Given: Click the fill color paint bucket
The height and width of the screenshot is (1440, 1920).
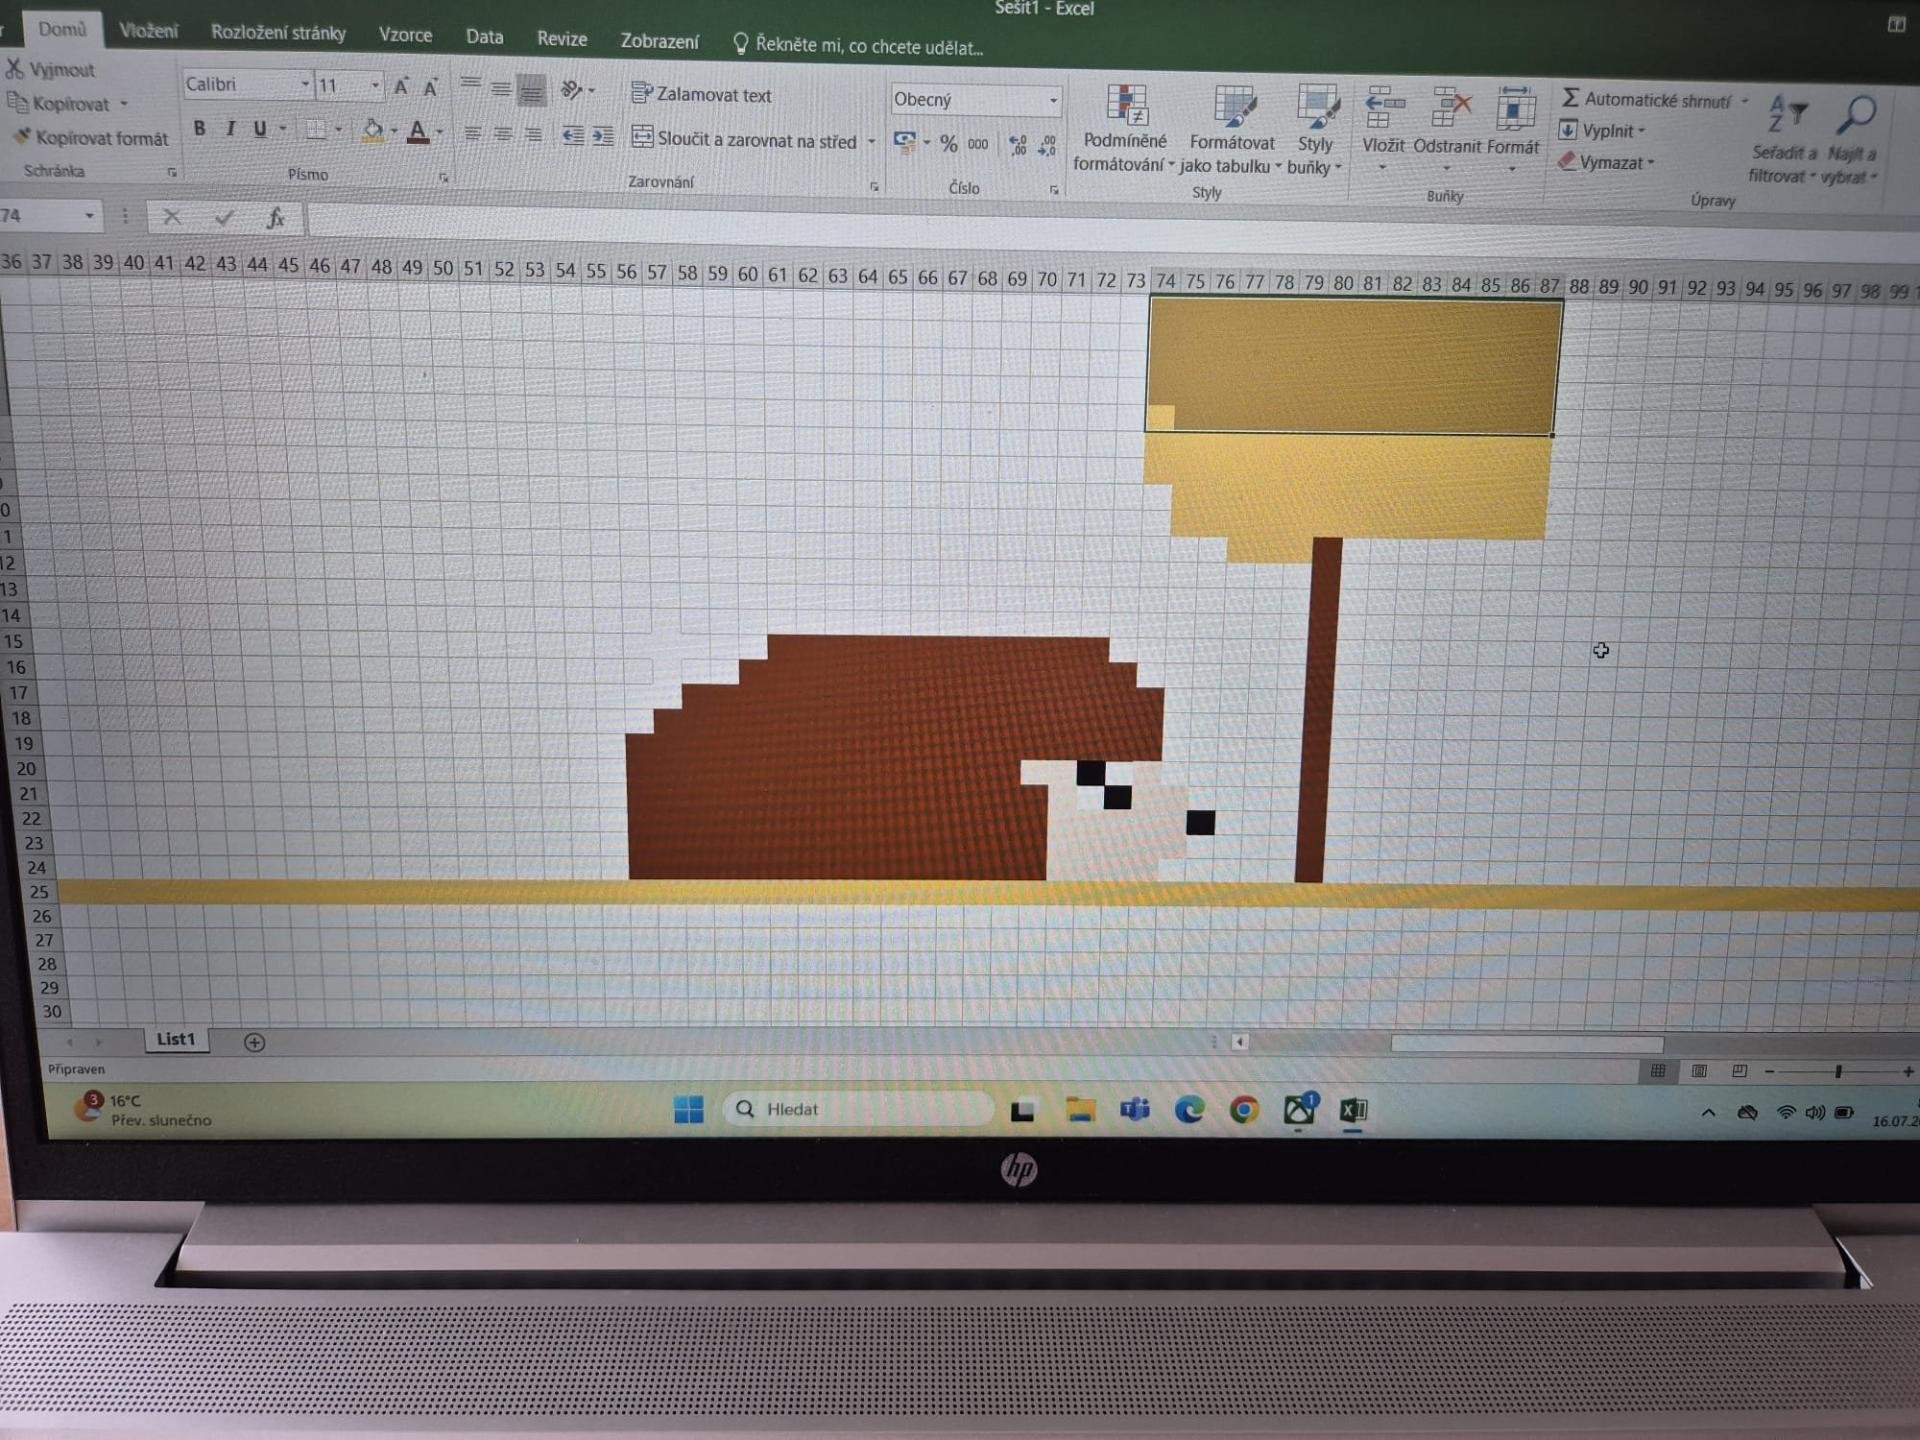Looking at the screenshot, I should click(373, 131).
